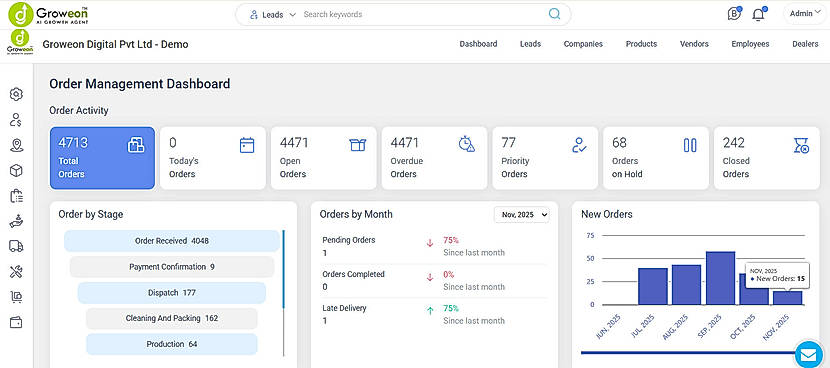
Task: Click the Groweon Digital company logo
Action: pyautogui.click(x=20, y=43)
